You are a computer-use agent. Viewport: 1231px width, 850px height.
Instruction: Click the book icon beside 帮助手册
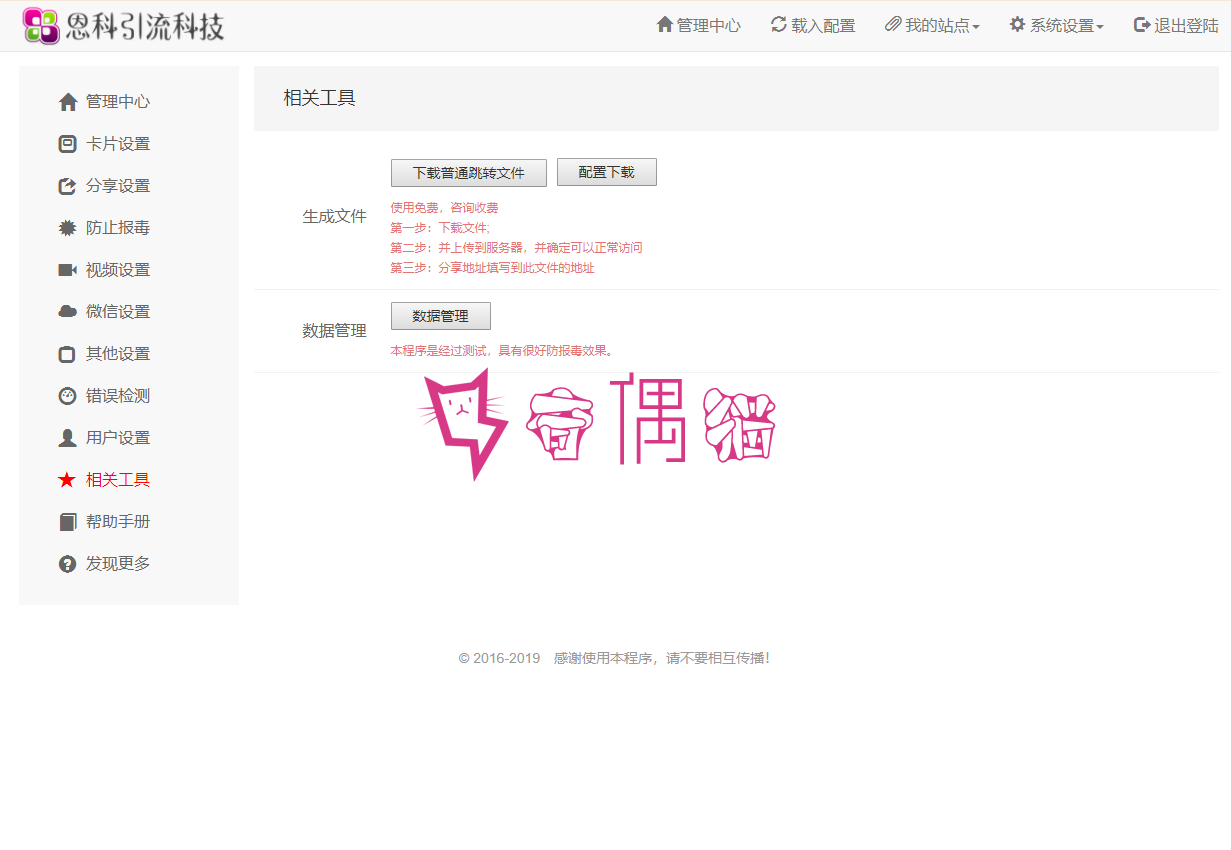point(67,522)
